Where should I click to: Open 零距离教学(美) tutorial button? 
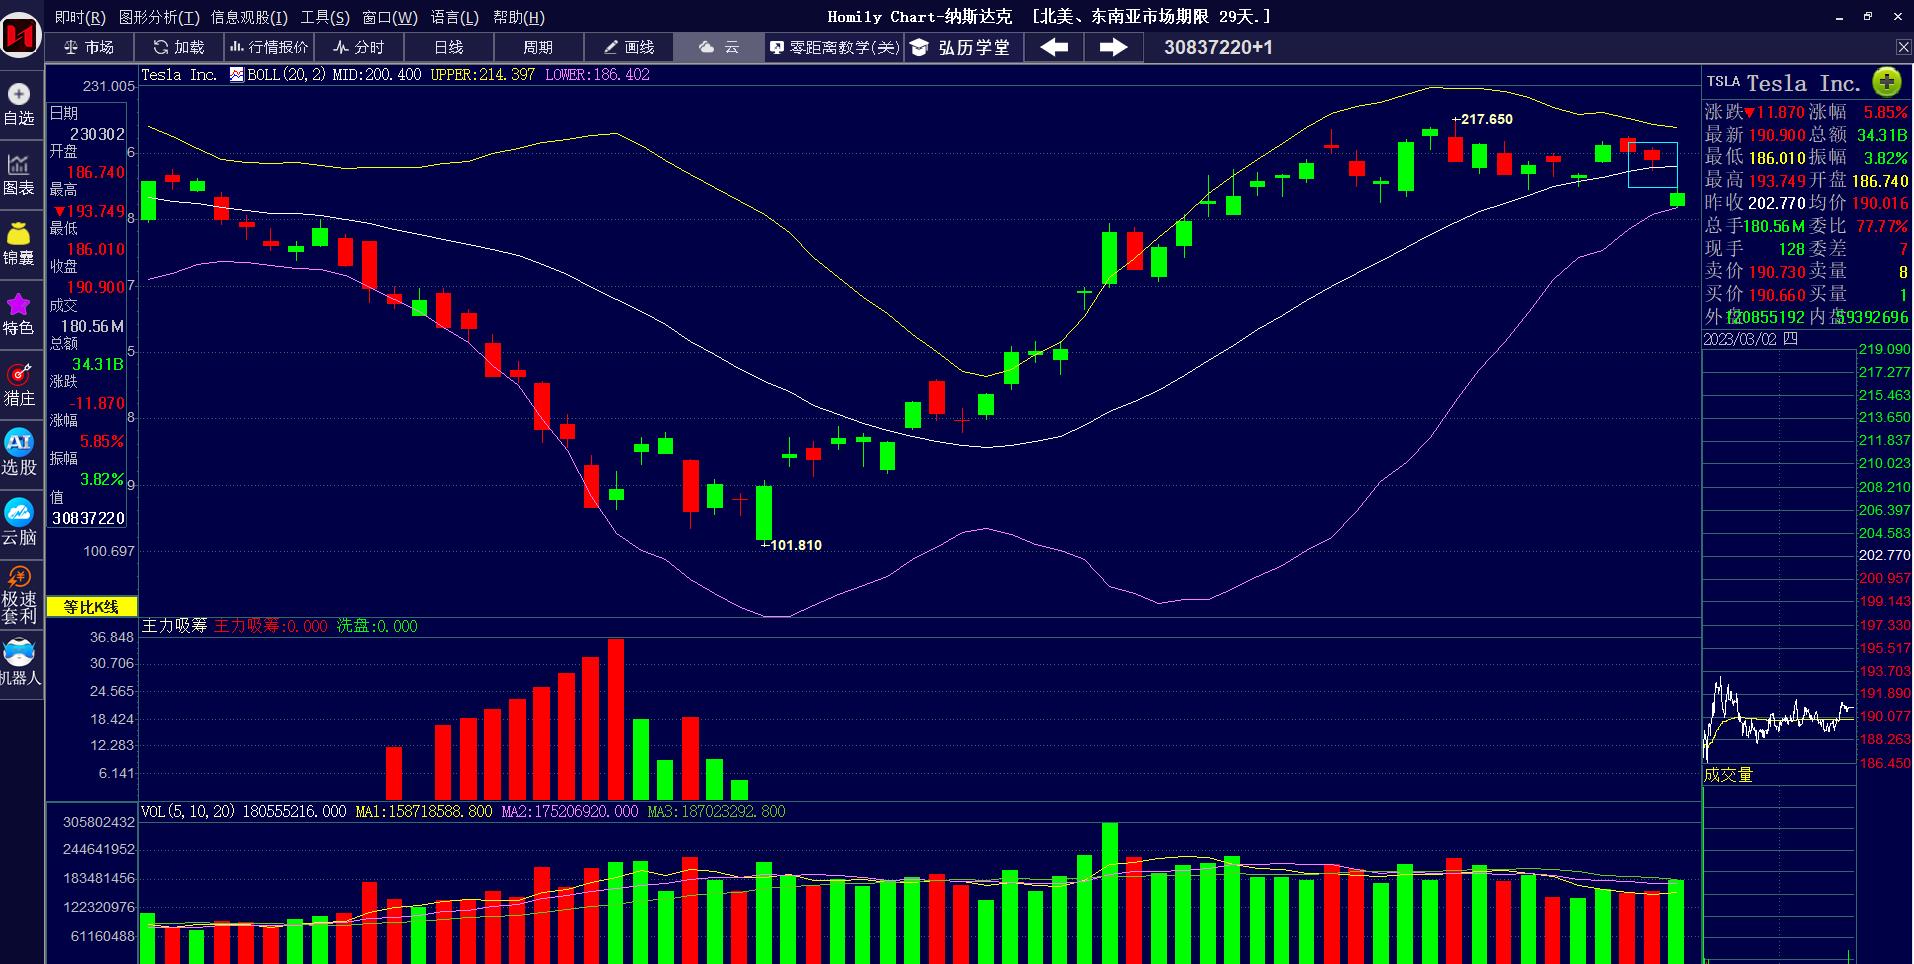[x=834, y=47]
